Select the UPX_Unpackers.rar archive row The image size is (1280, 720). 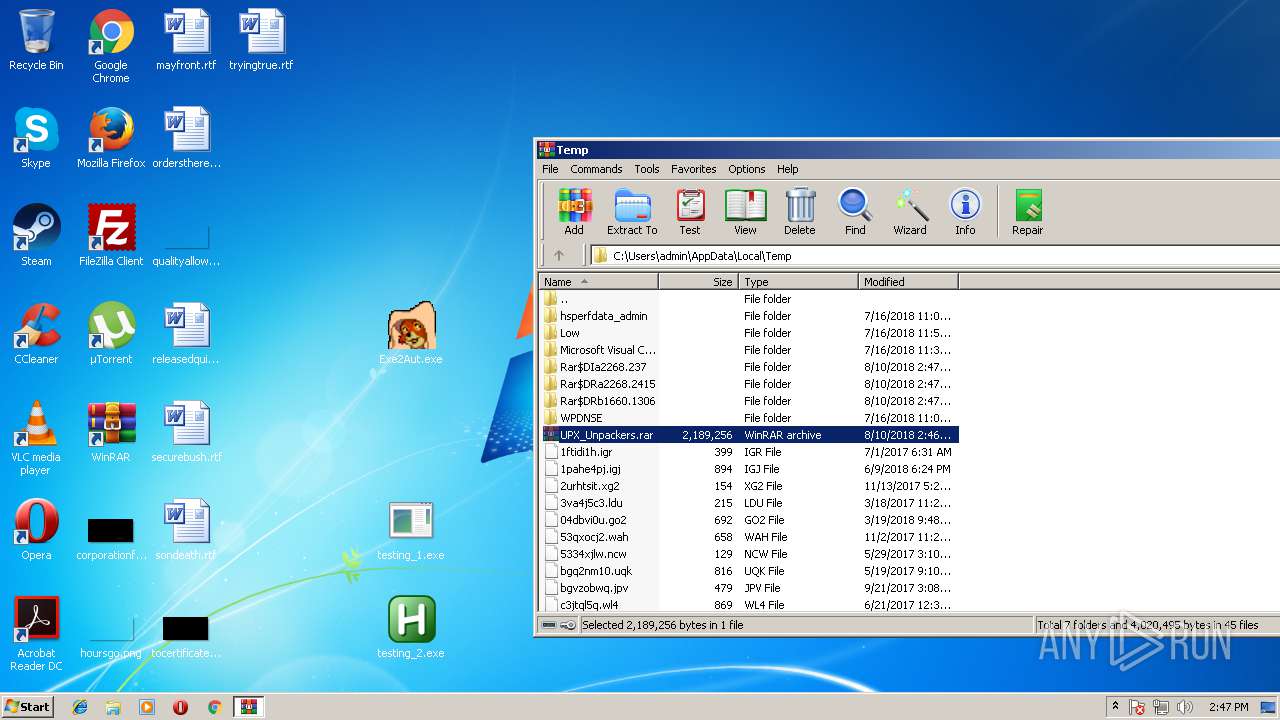pyautogui.click(x=750, y=435)
